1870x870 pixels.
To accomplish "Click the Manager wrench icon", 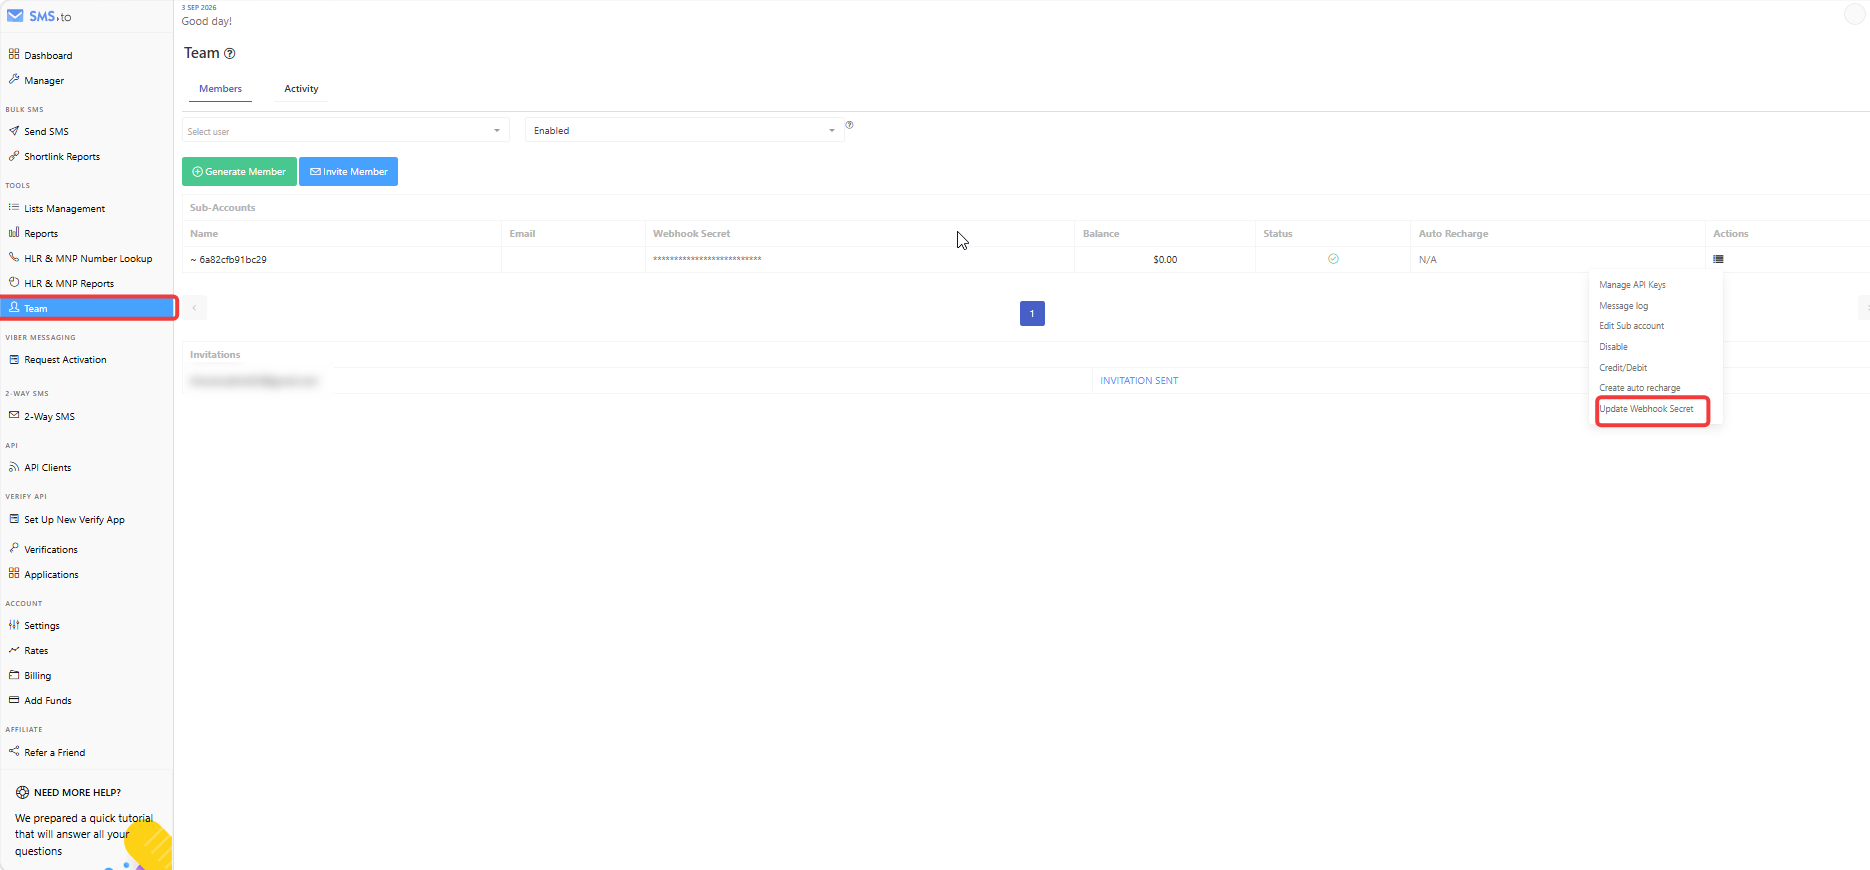I will click(14, 79).
